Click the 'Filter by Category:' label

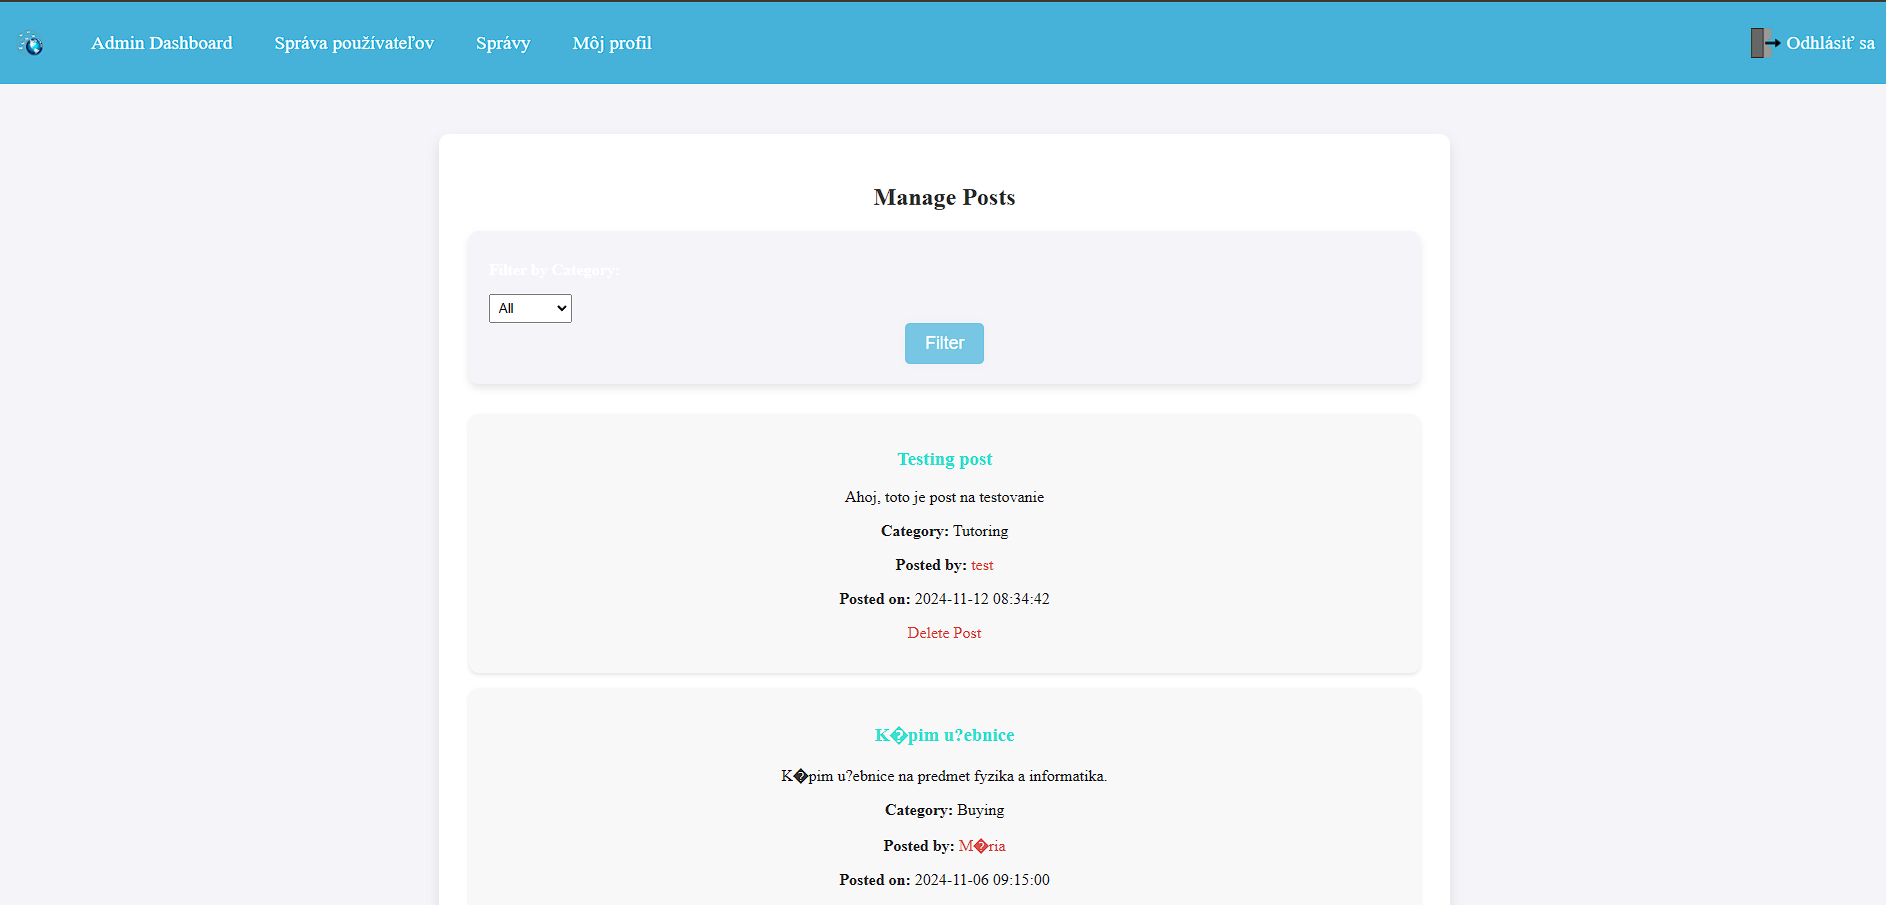point(554,270)
